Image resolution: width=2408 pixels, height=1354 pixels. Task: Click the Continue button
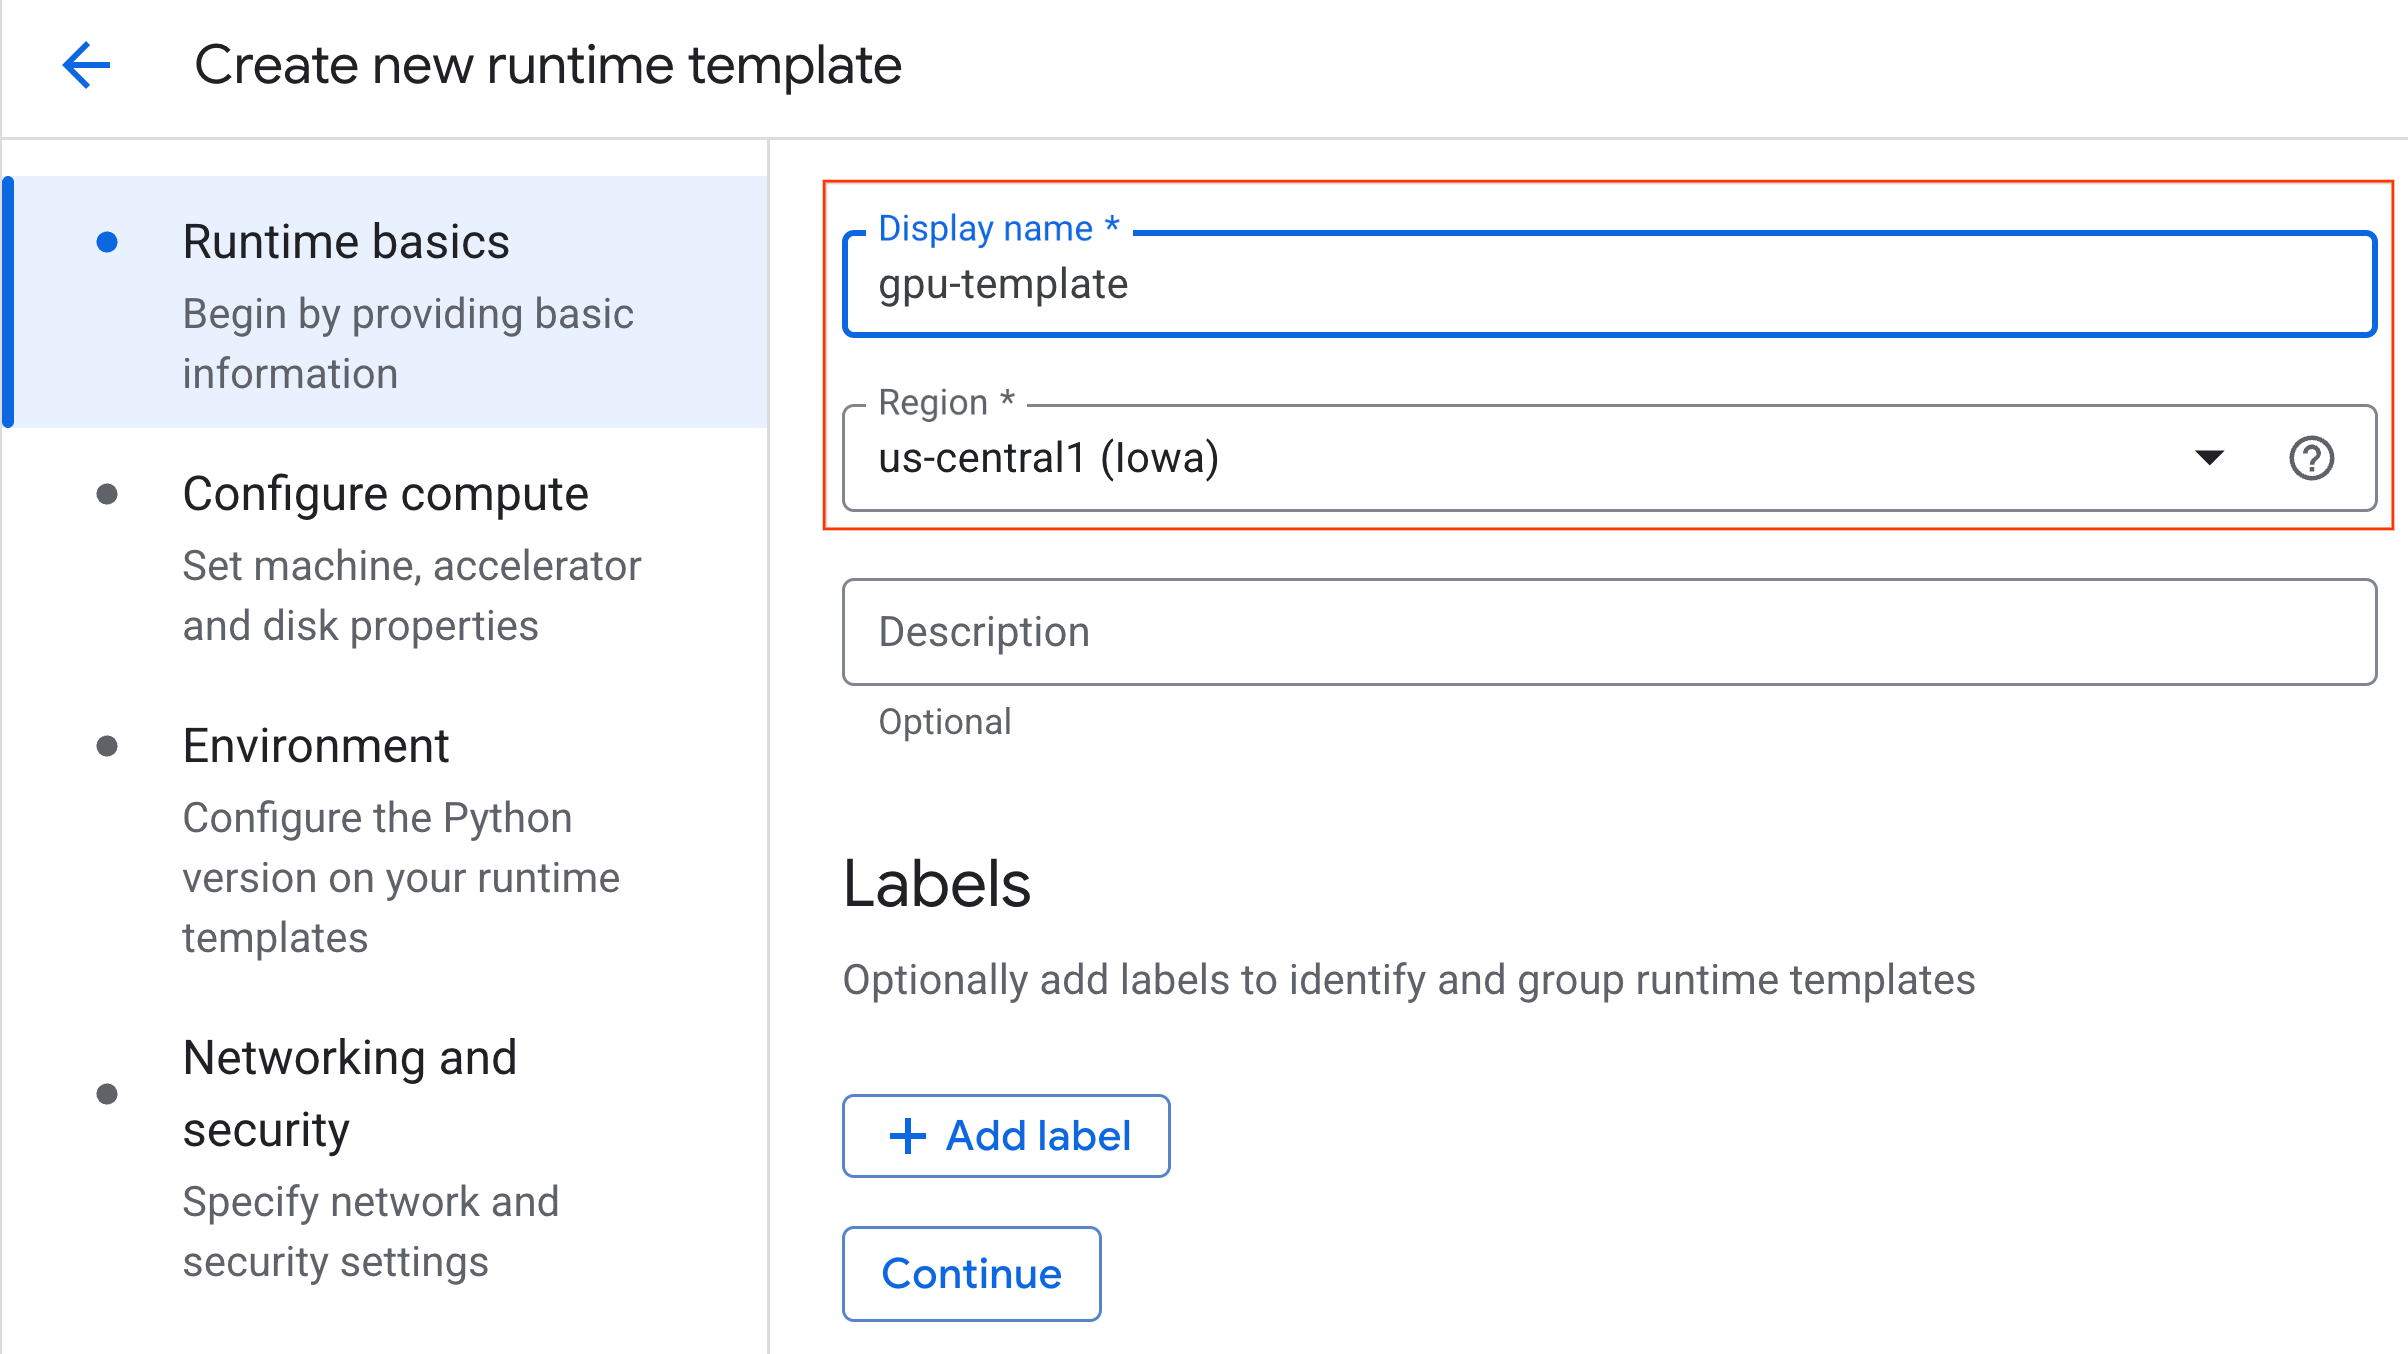coord(971,1274)
